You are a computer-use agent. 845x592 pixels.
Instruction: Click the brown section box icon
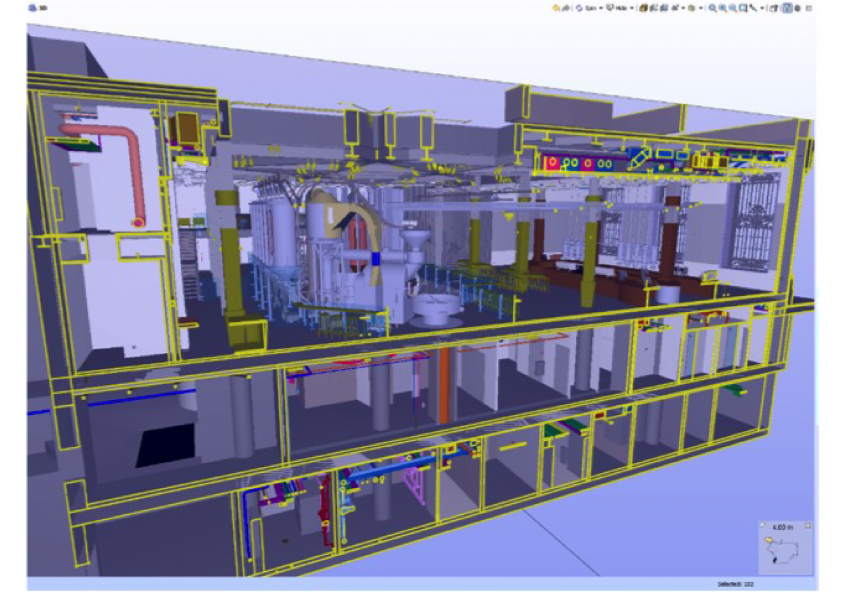641,8
